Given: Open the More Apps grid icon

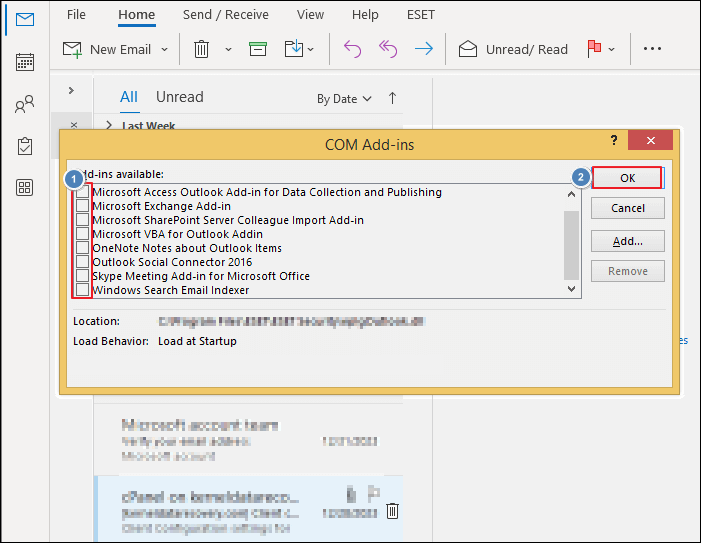Looking at the screenshot, I should (x=25, y=188).
